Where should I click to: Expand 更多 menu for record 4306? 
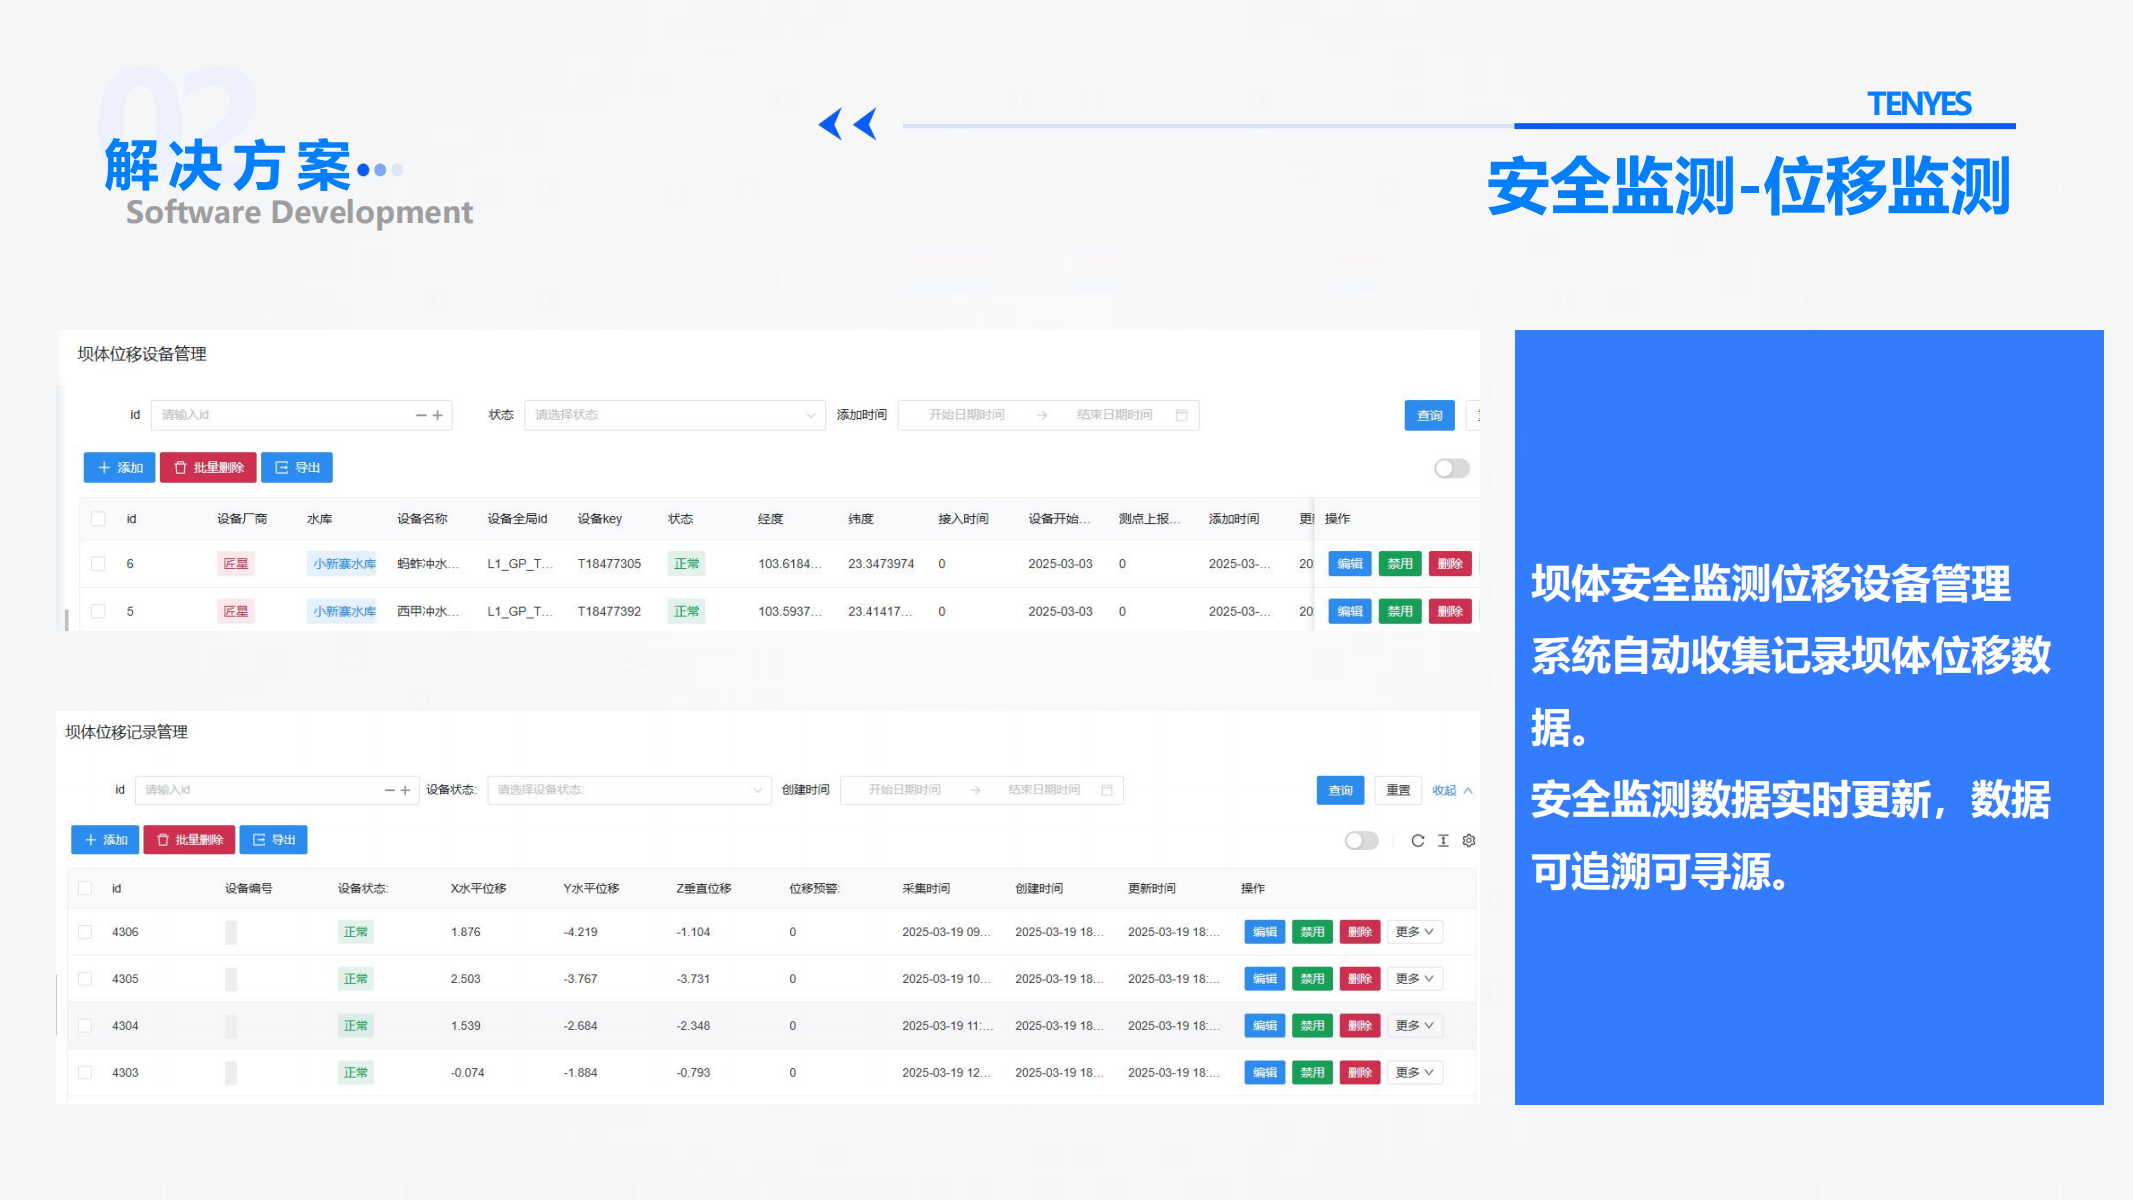1414,932
